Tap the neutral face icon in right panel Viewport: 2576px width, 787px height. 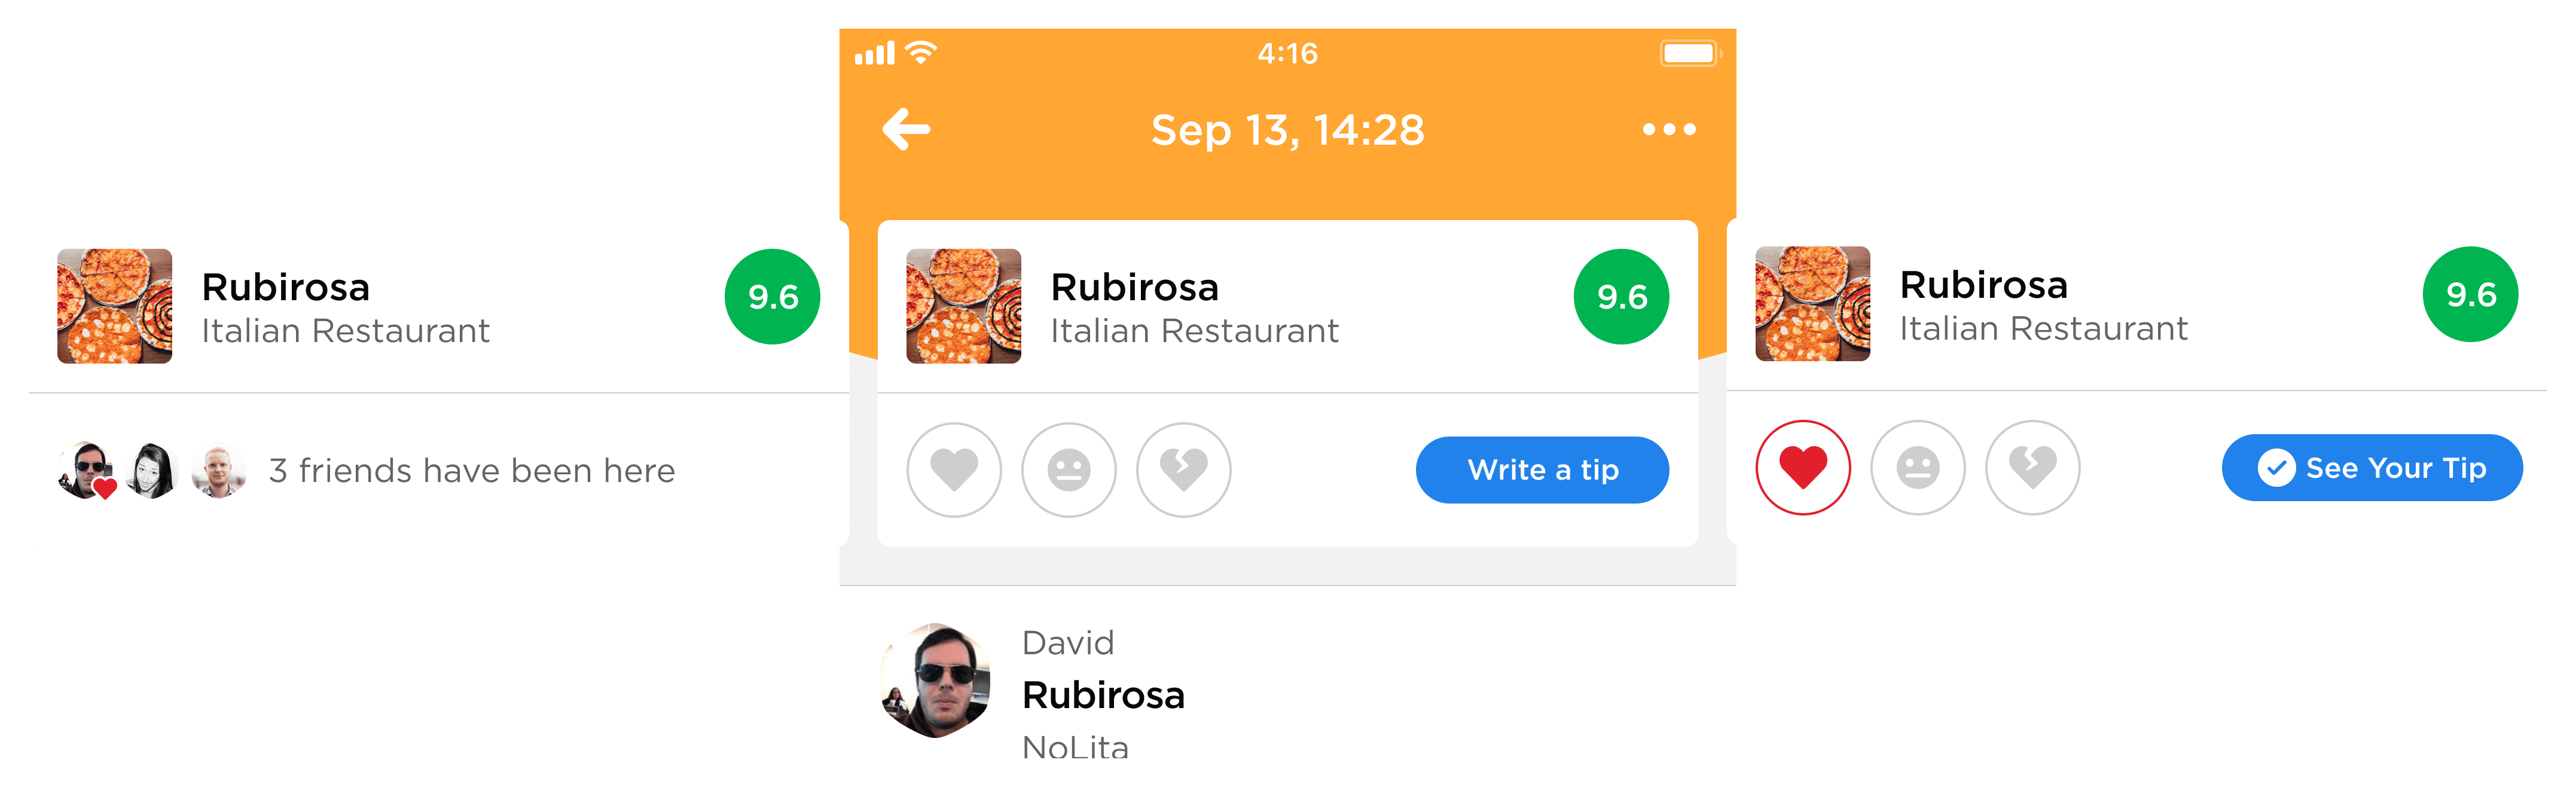point(1918,468)
